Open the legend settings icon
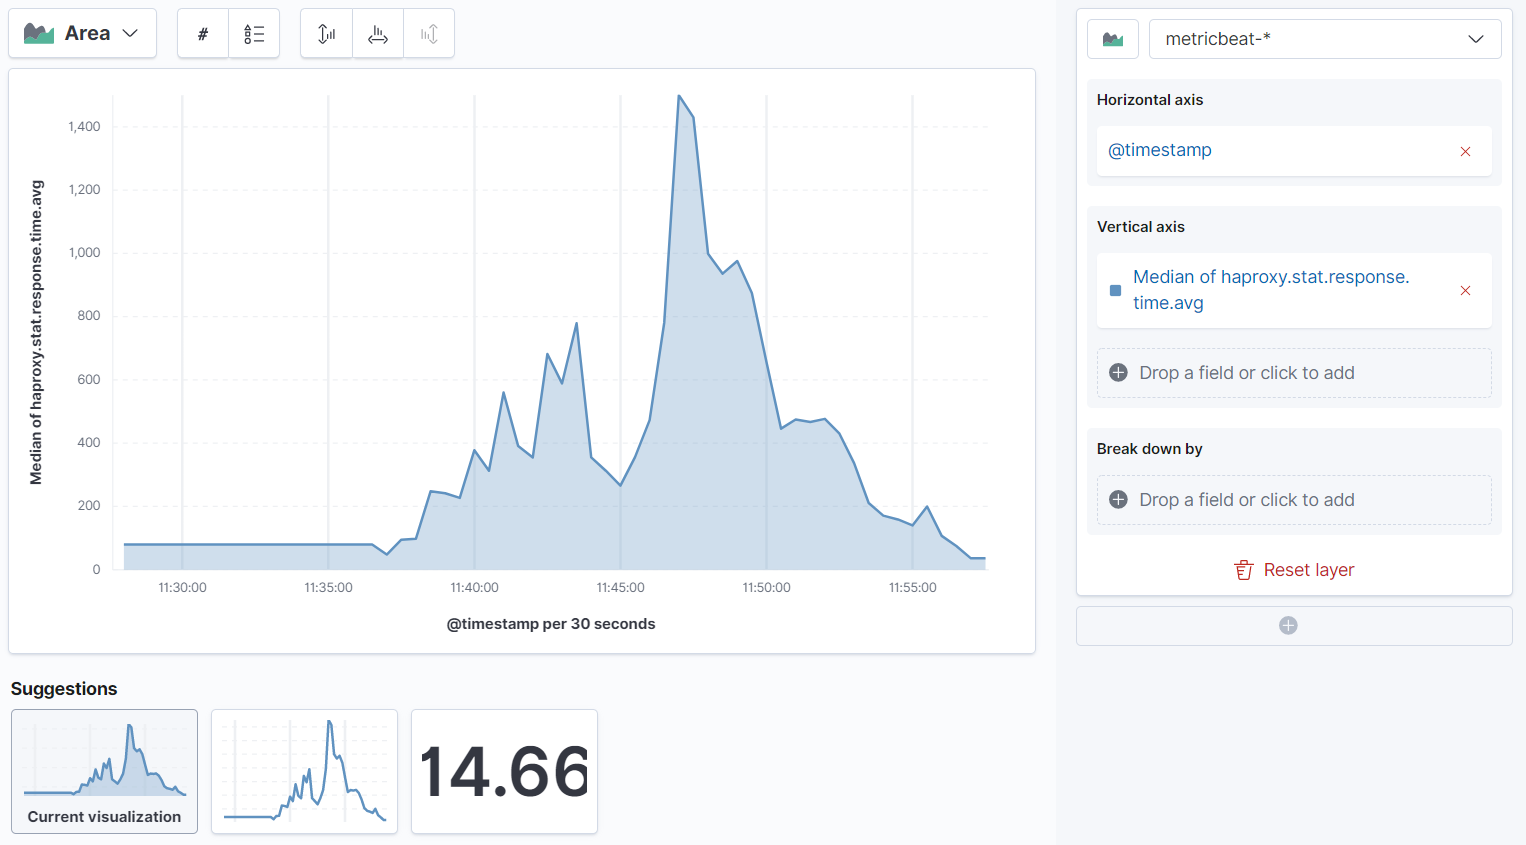Screen dimensions: 1526x845 click(x=255, y=33)
